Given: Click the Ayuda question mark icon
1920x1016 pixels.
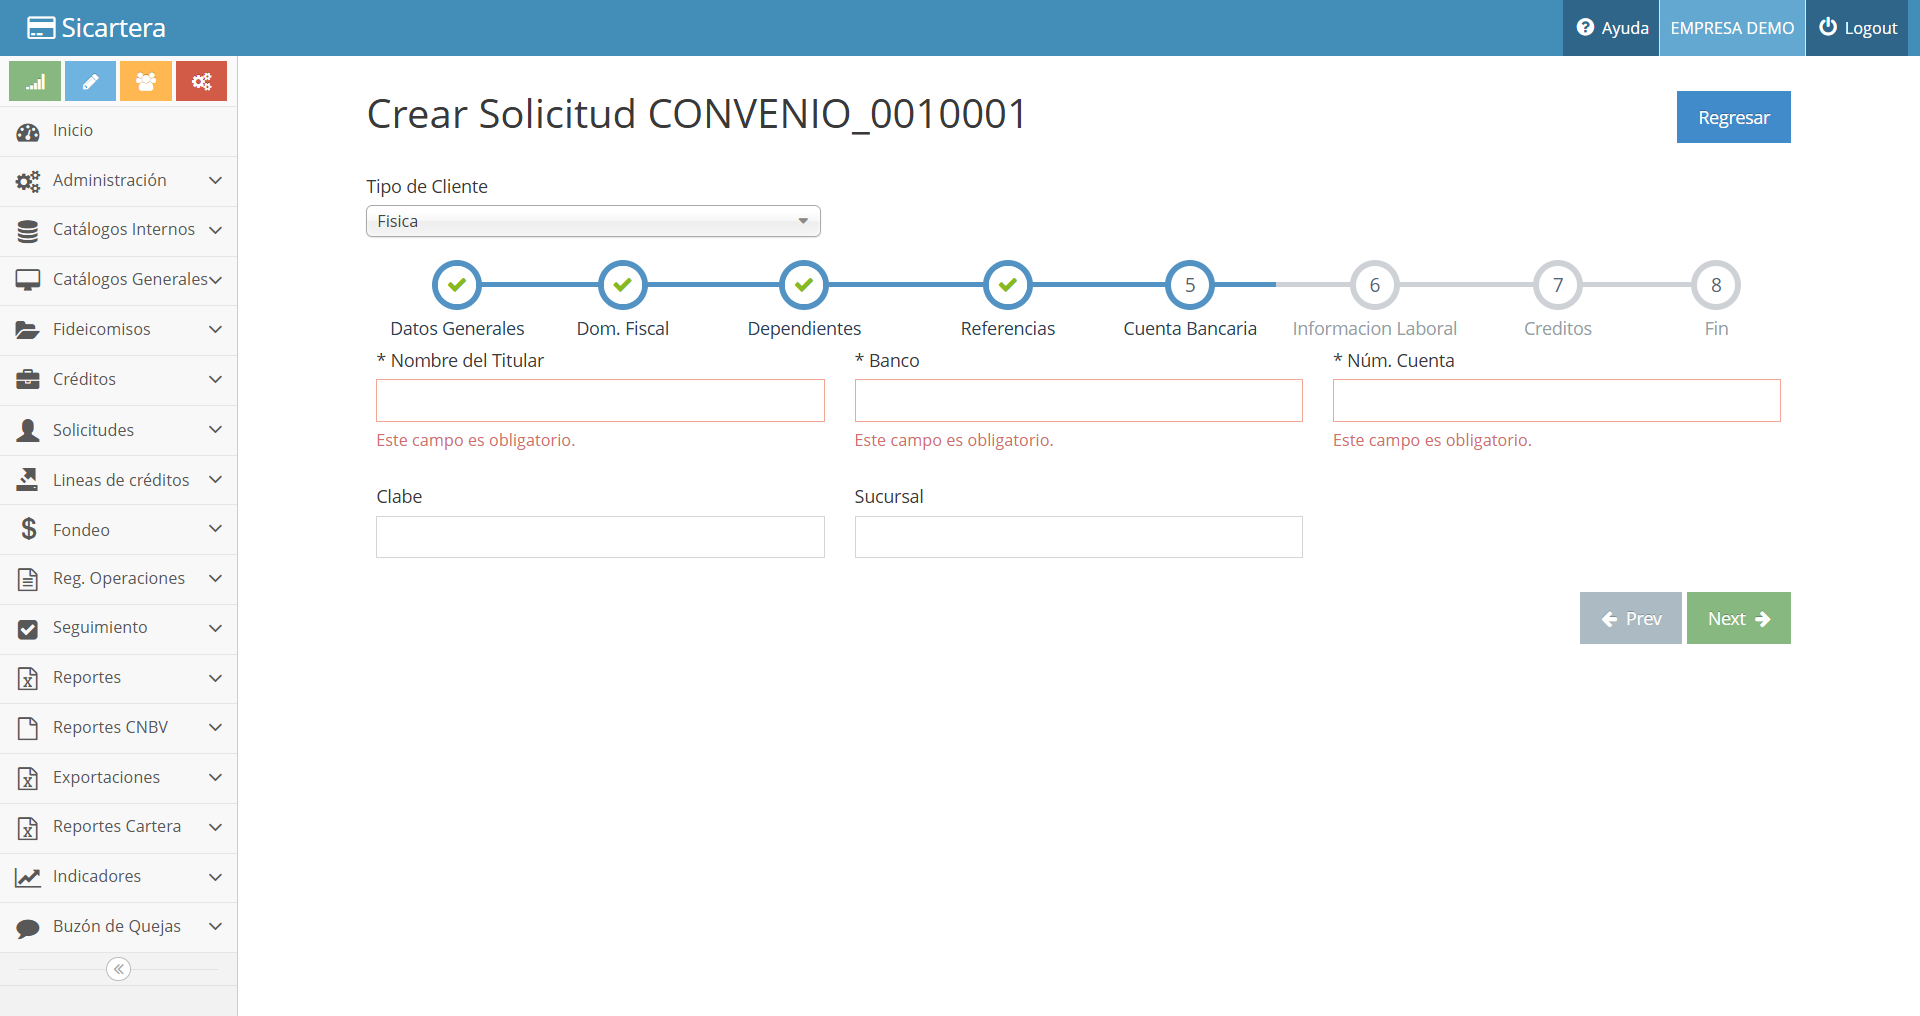Looking at the screenshot, I should [1585, 28].
